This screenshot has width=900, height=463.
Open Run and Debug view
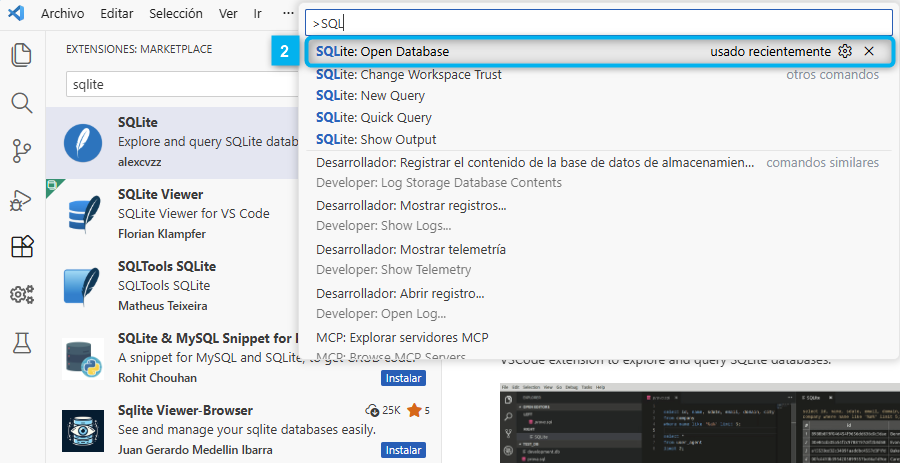point(22,199)
